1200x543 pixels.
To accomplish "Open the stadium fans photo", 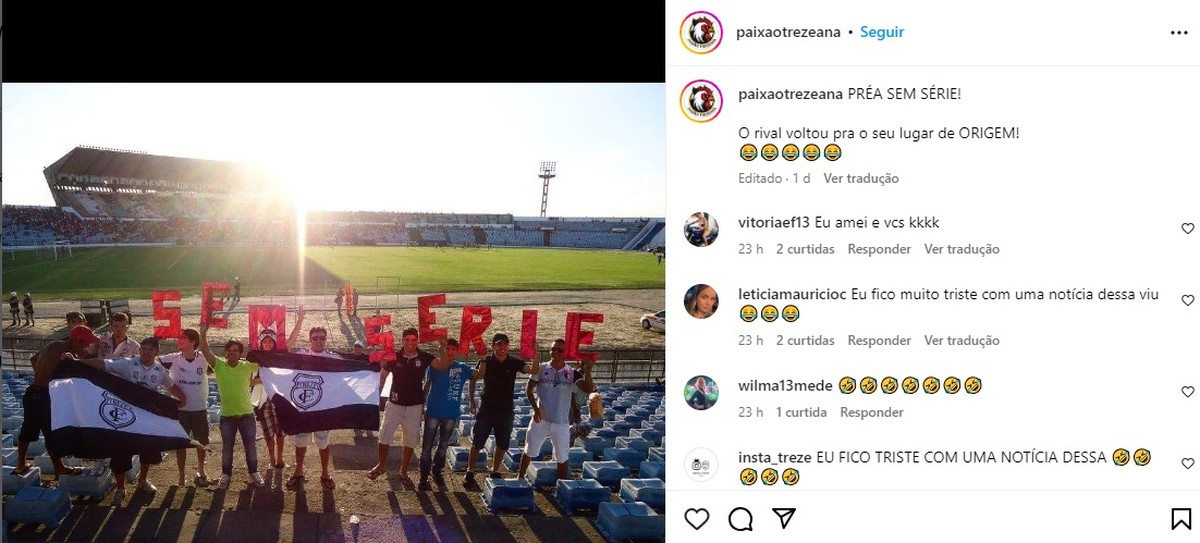I will pos(333,312).
